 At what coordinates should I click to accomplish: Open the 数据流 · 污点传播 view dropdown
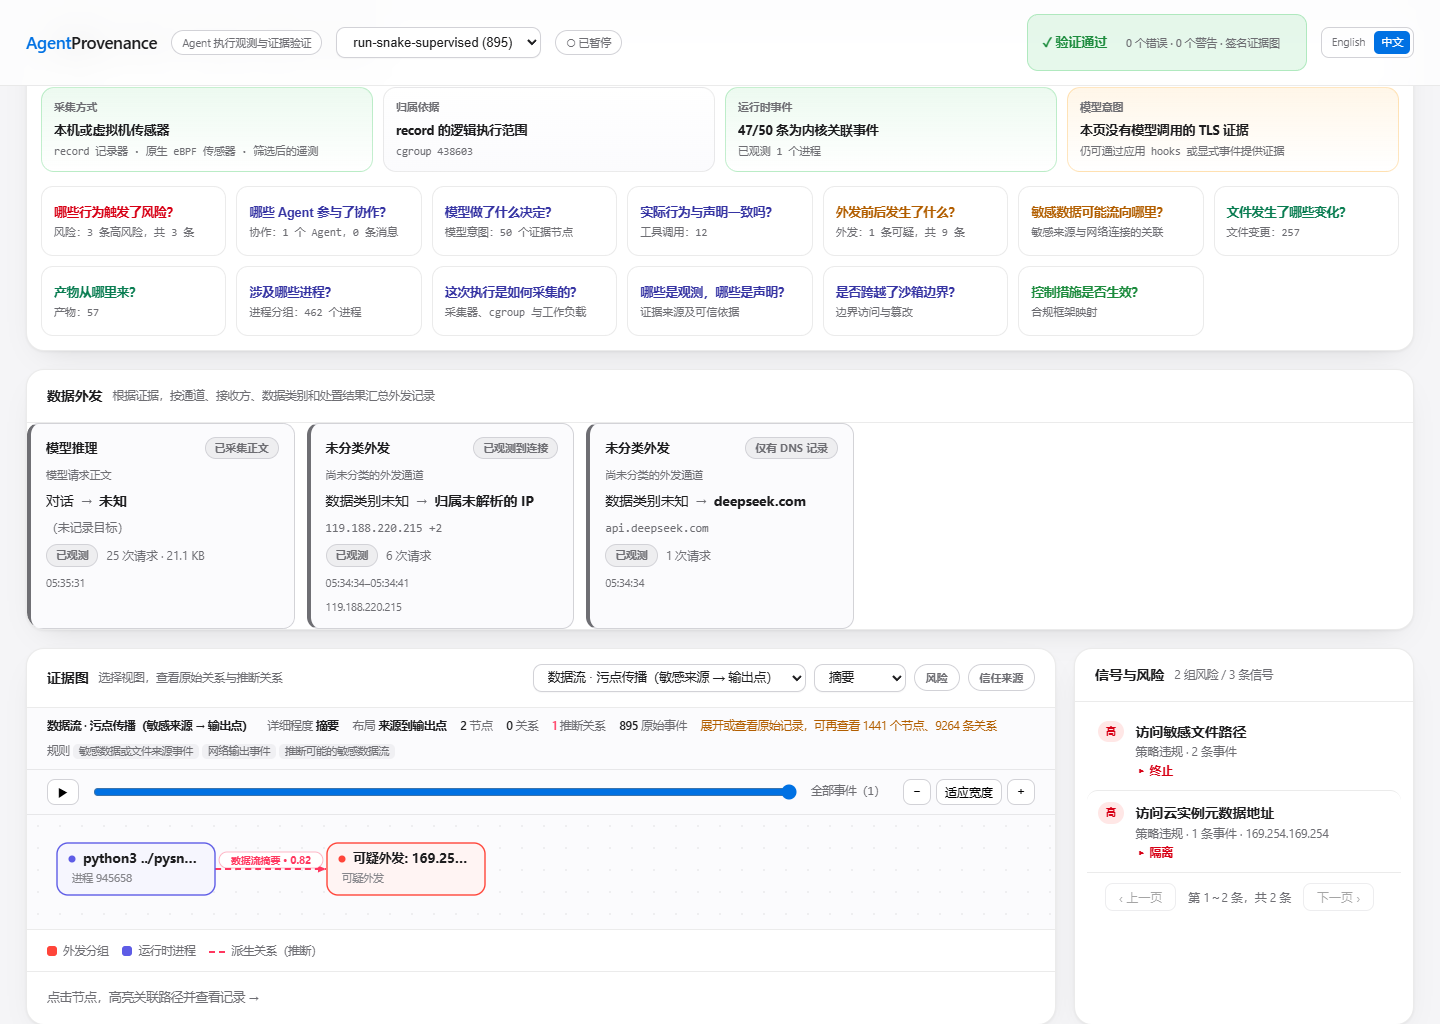(670, 678)
